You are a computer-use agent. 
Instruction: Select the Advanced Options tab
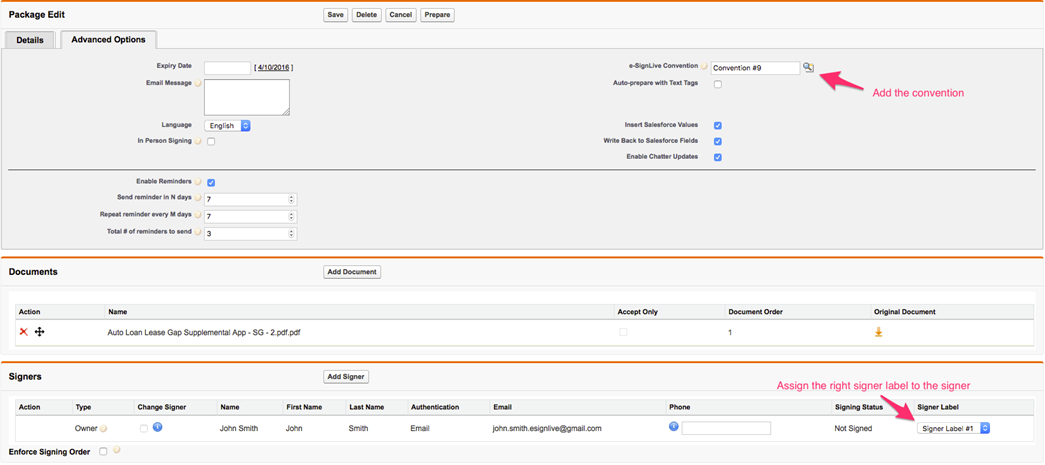[108, 40]
